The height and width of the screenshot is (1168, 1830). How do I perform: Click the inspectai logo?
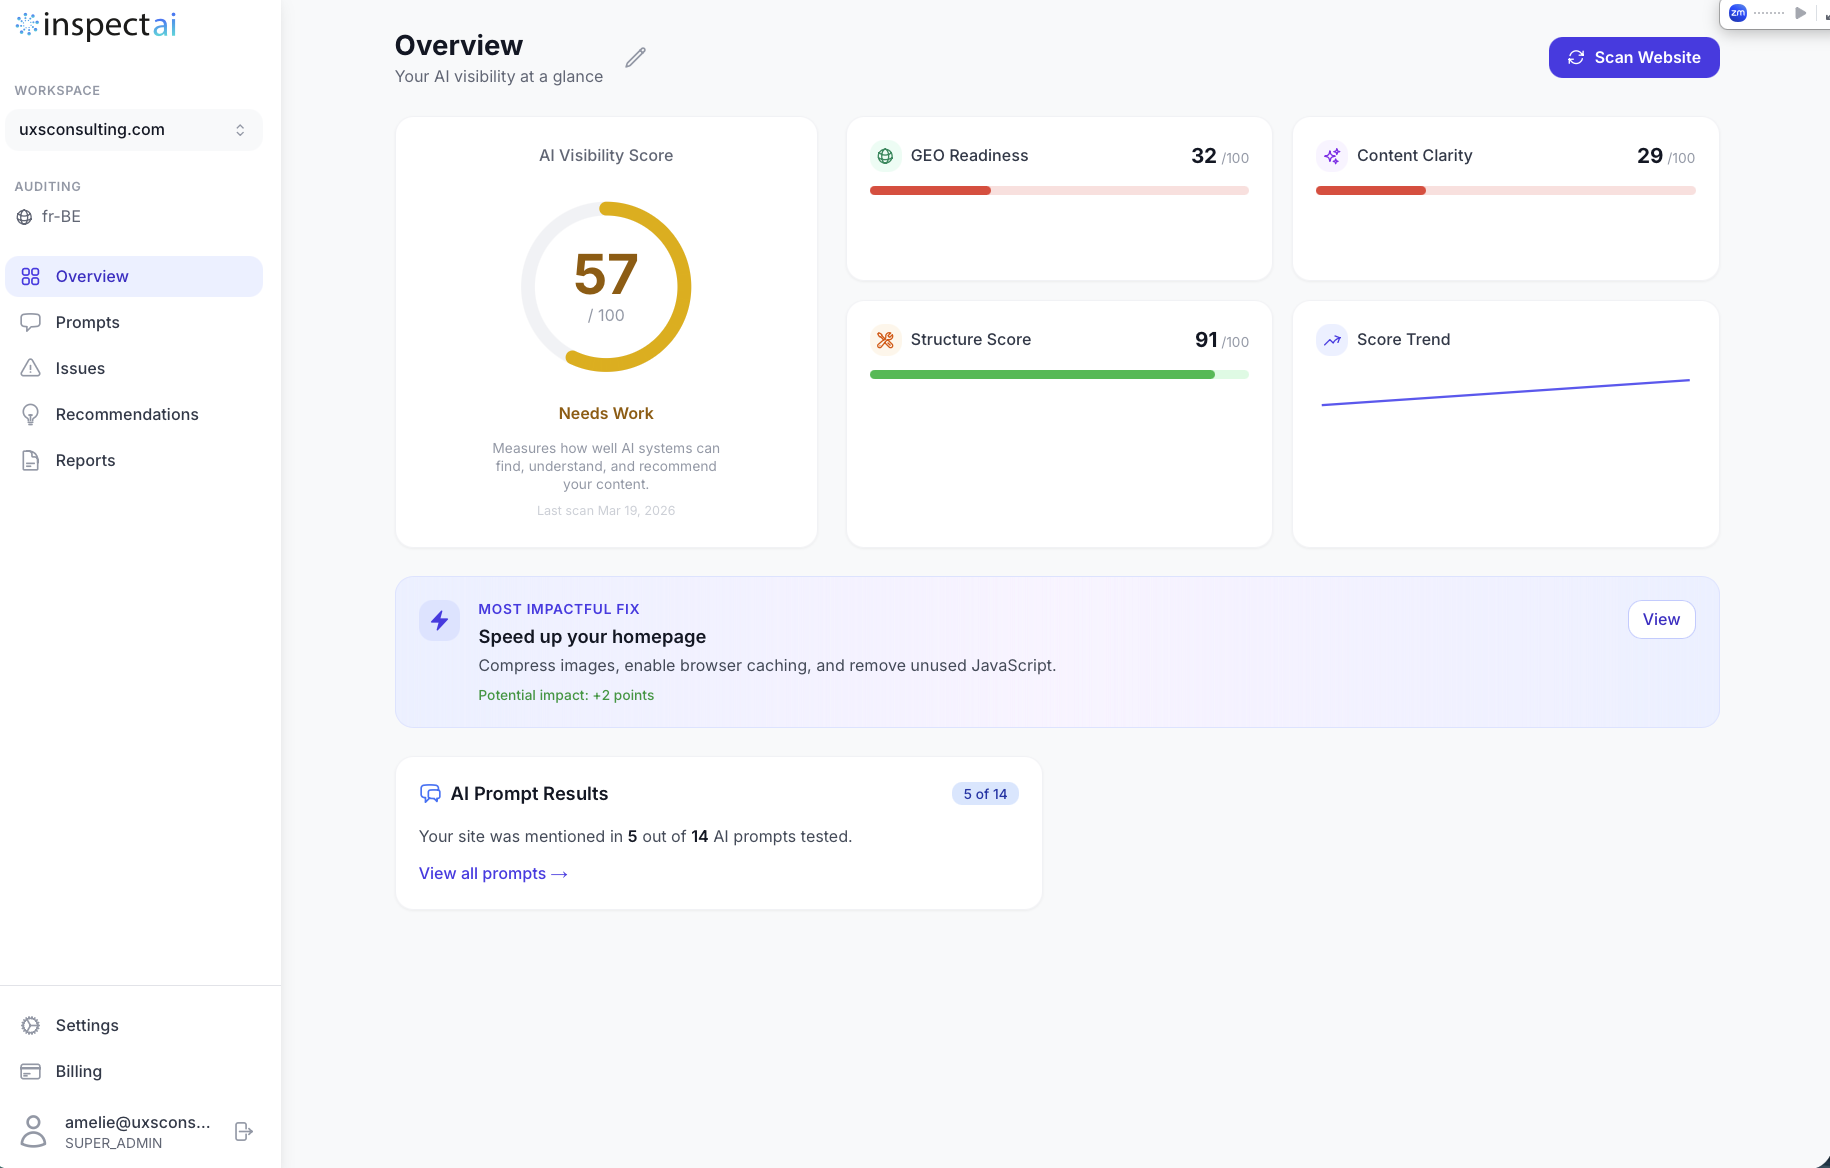(x=96, y=25)
